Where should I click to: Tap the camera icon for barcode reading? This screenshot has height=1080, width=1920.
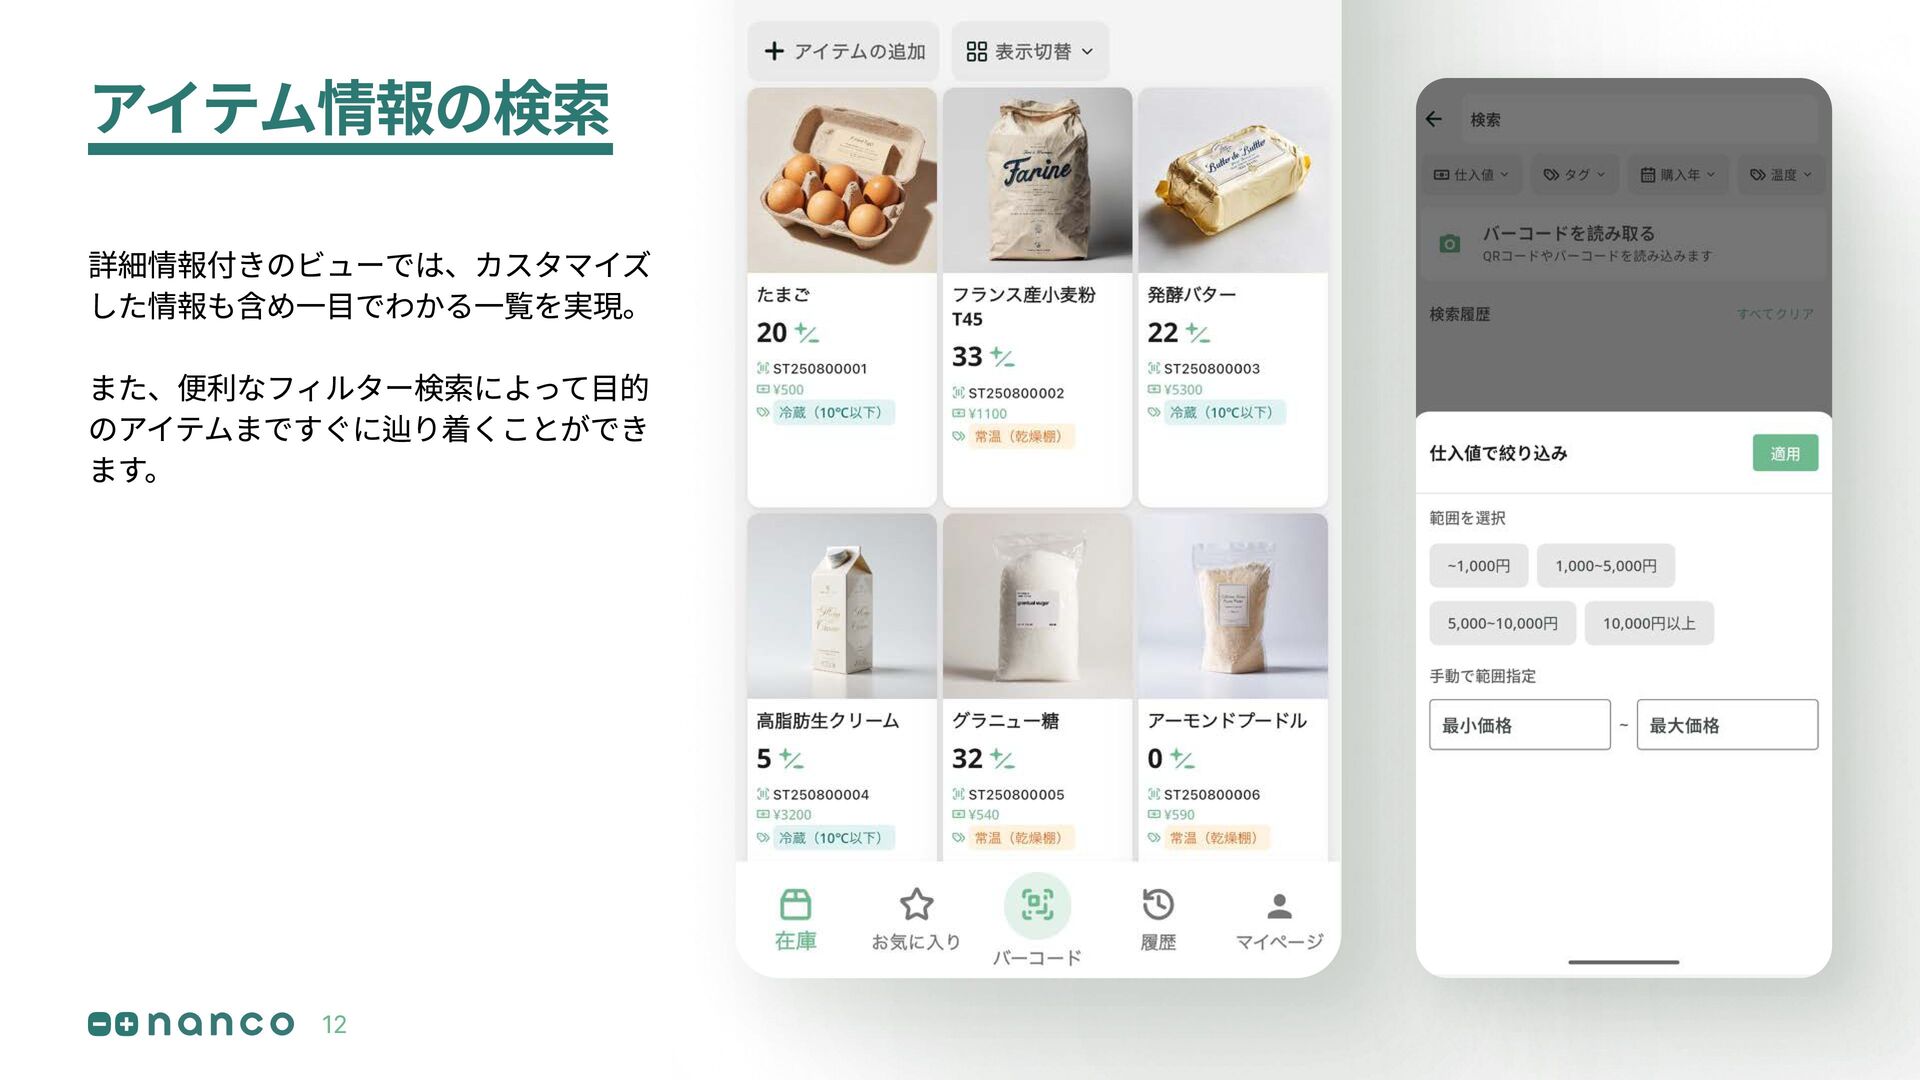[x=1449, y=243]
